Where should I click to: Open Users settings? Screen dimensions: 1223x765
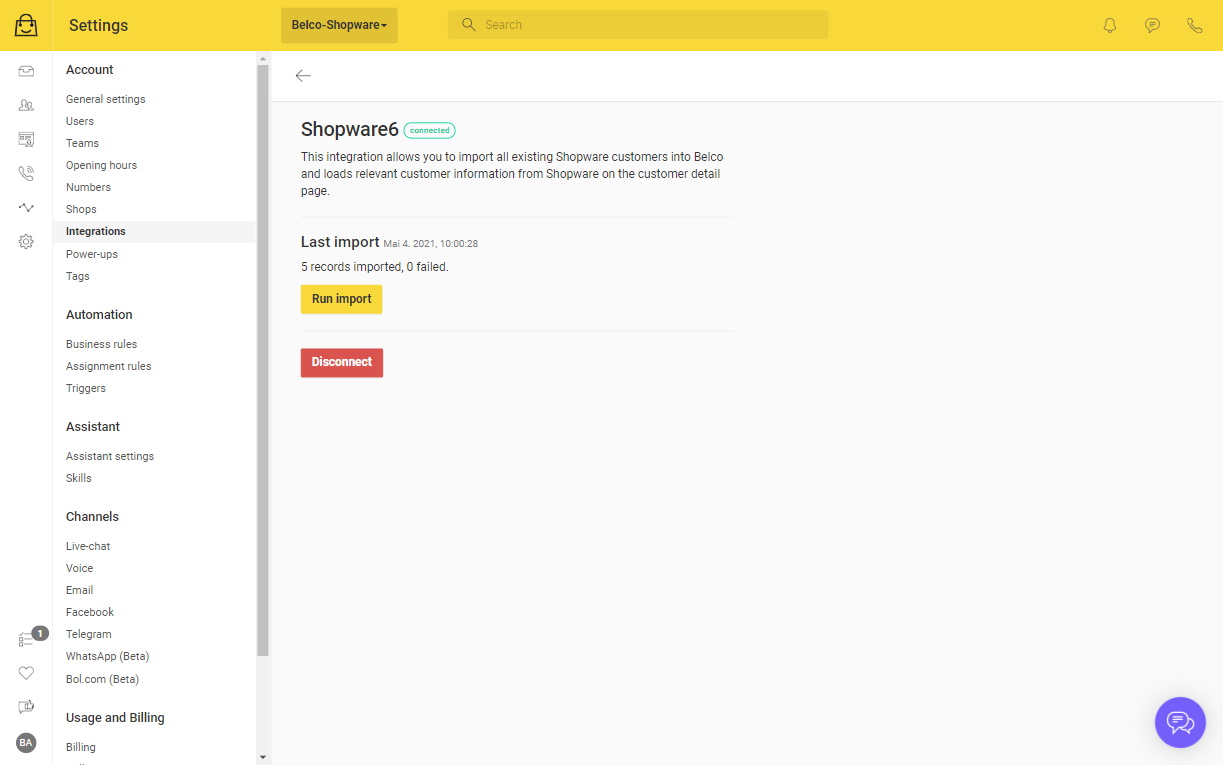(80, 121)
